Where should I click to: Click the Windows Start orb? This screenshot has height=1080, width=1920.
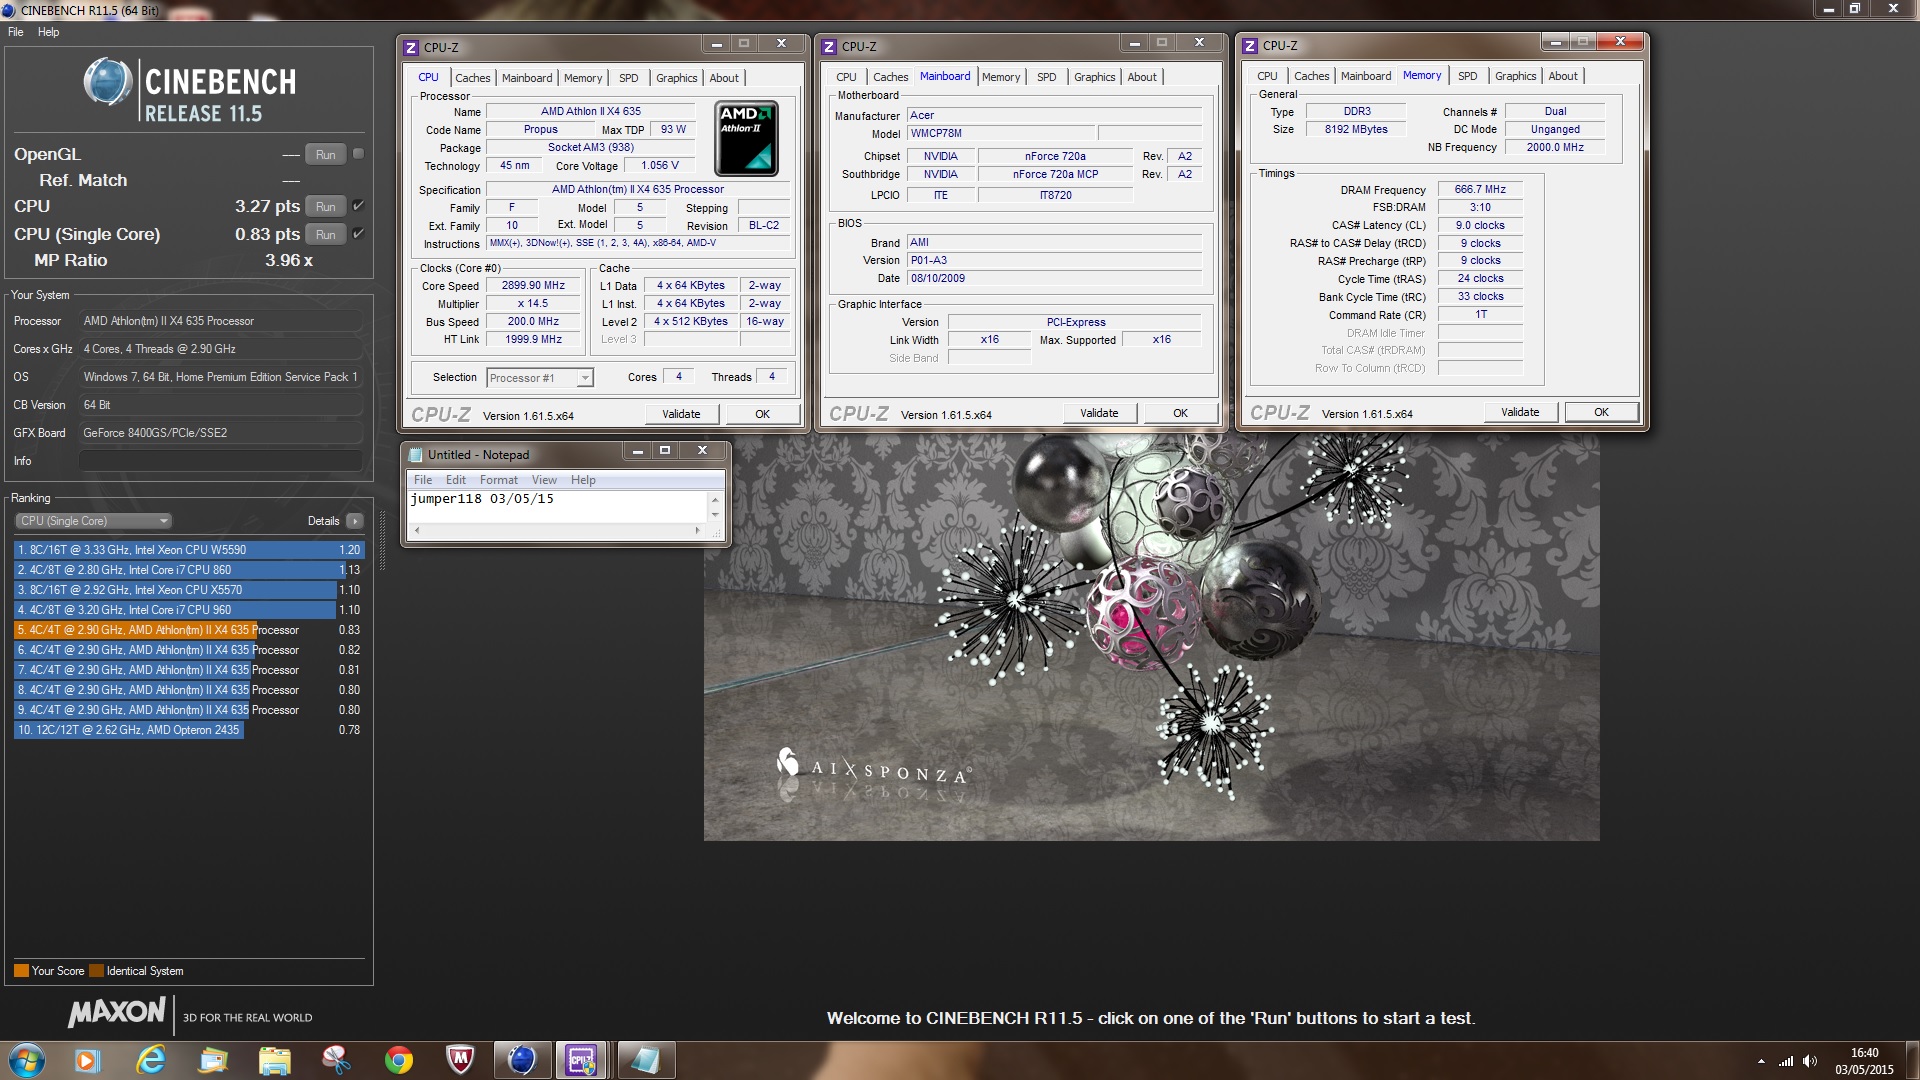coord(27,1060)
